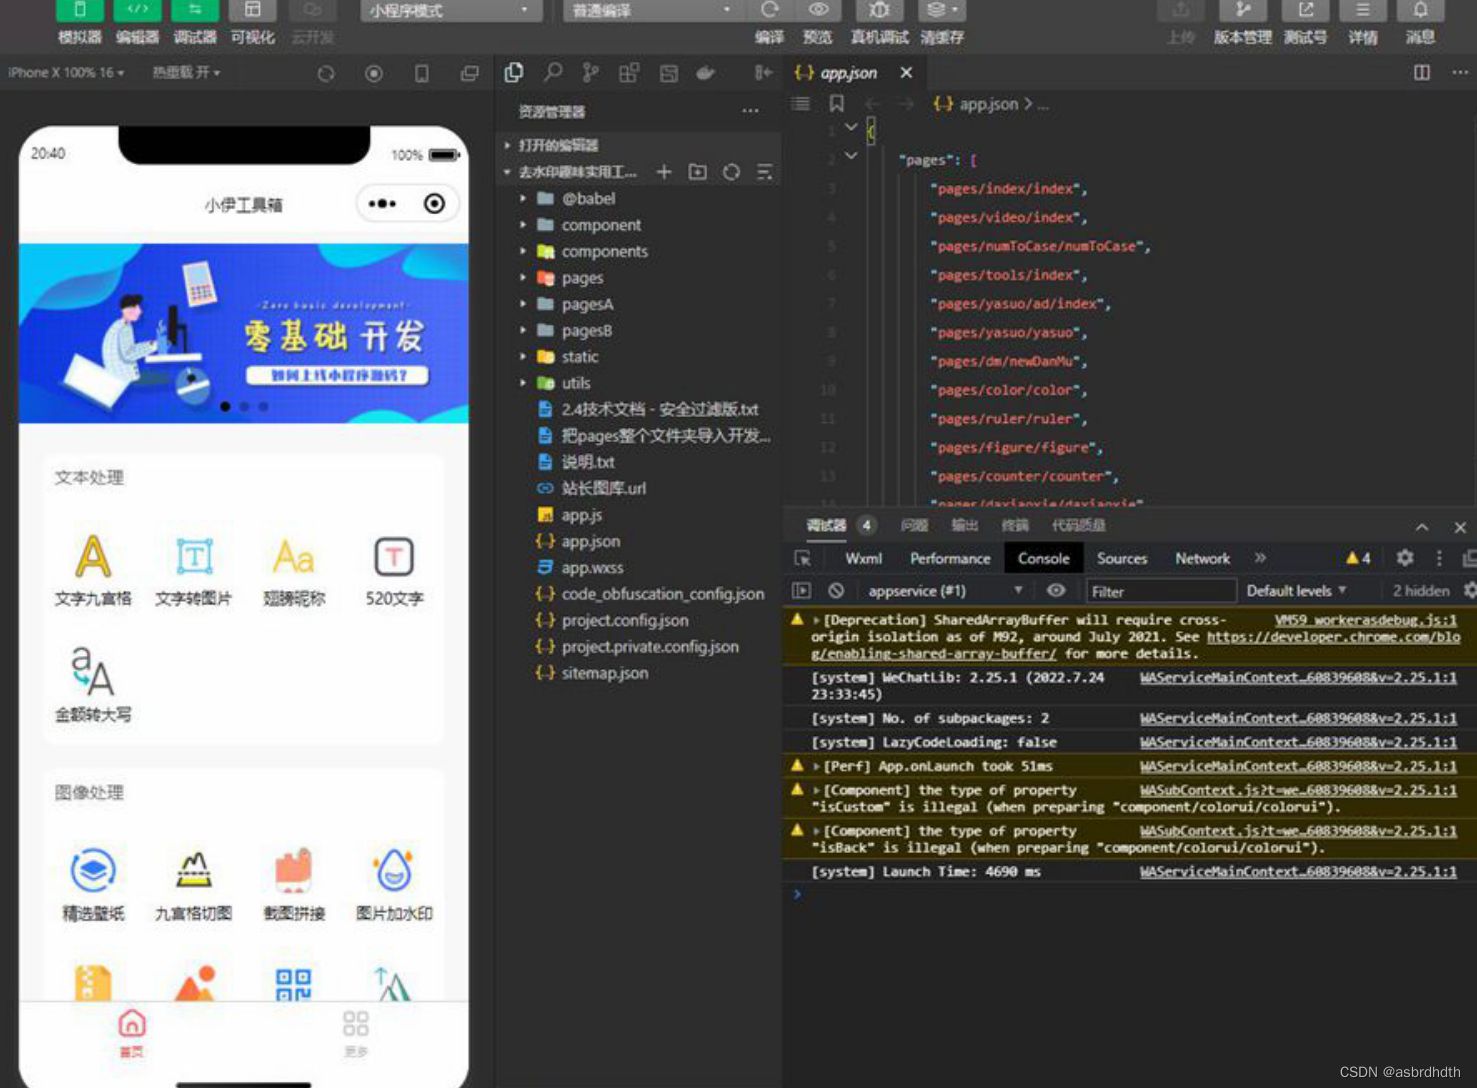
Task: Open the 模拟器 simulator panel
Action: (80, 23)
